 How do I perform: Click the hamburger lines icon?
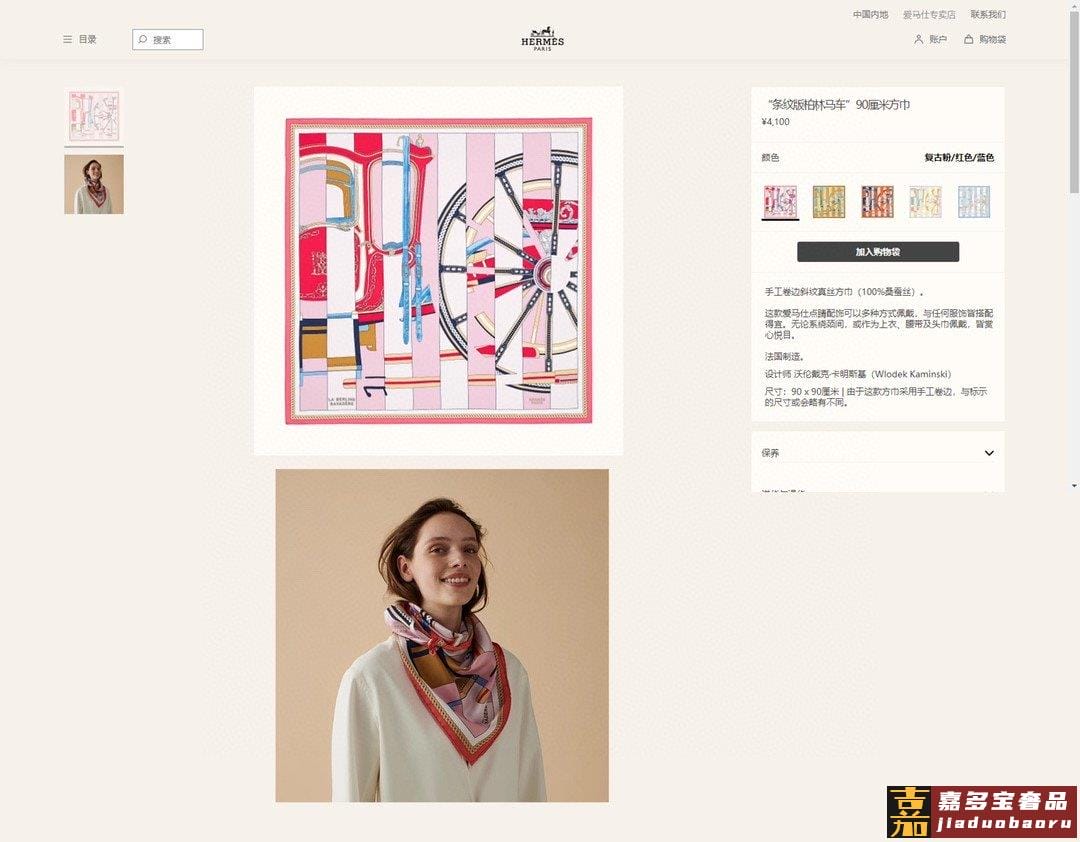(x=68, y=39)
